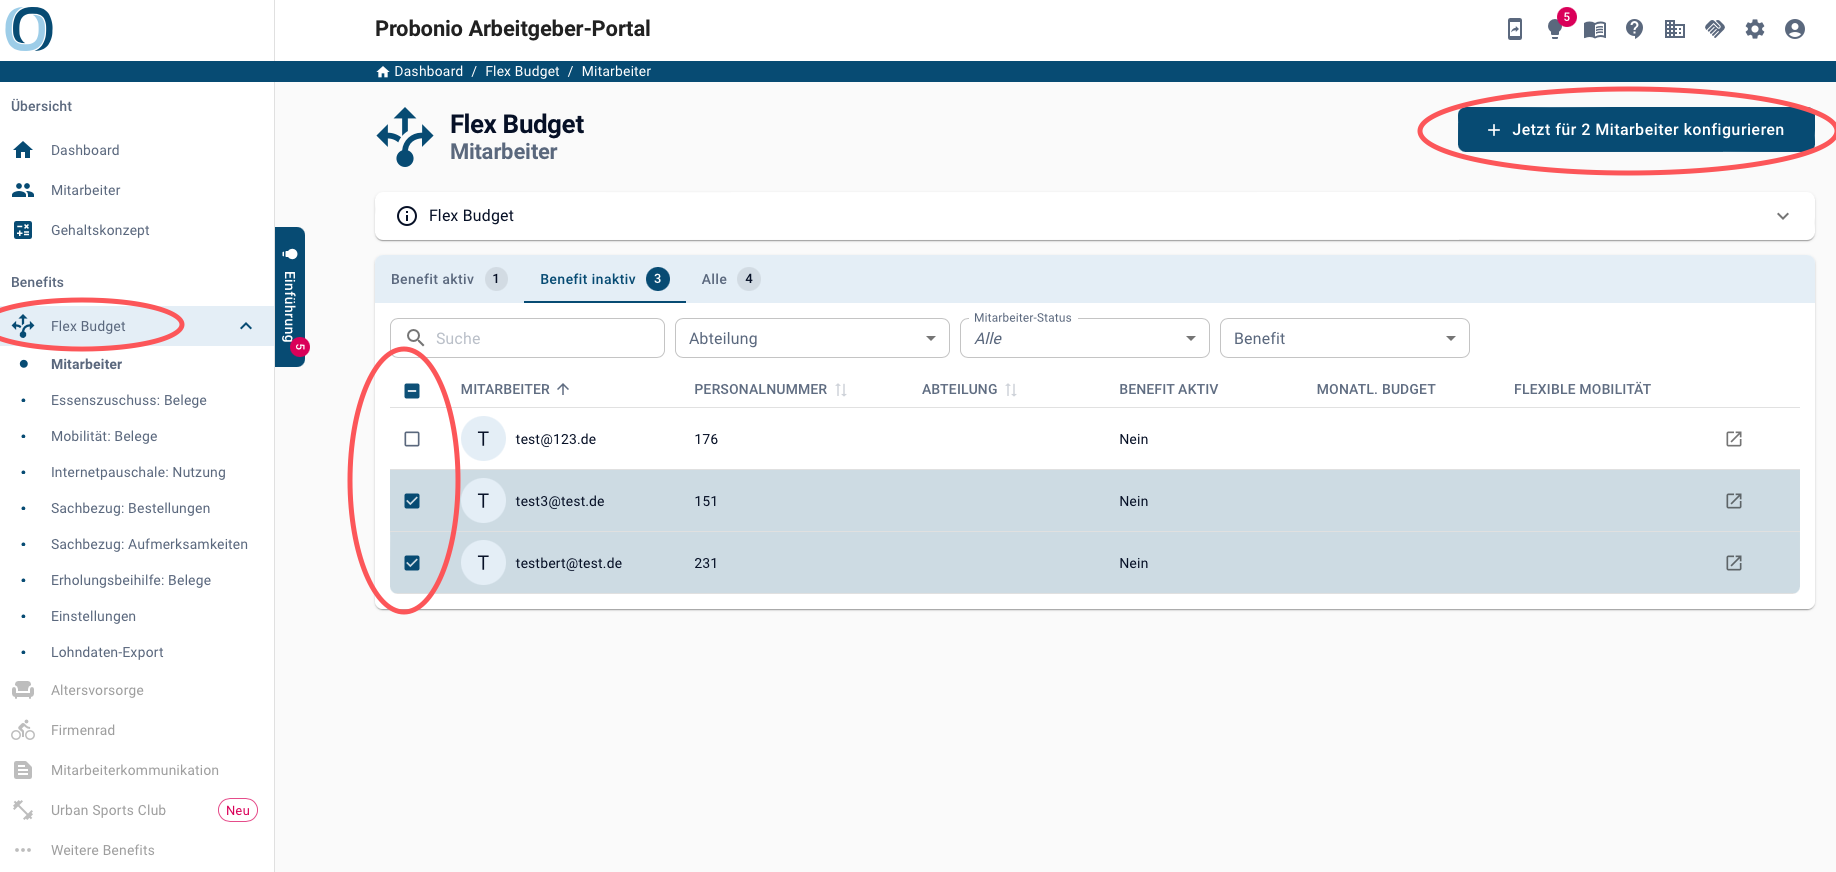Toggle the select-all checkbox in table header
Screen dimensions: 1836x872
tap(412, 390)
